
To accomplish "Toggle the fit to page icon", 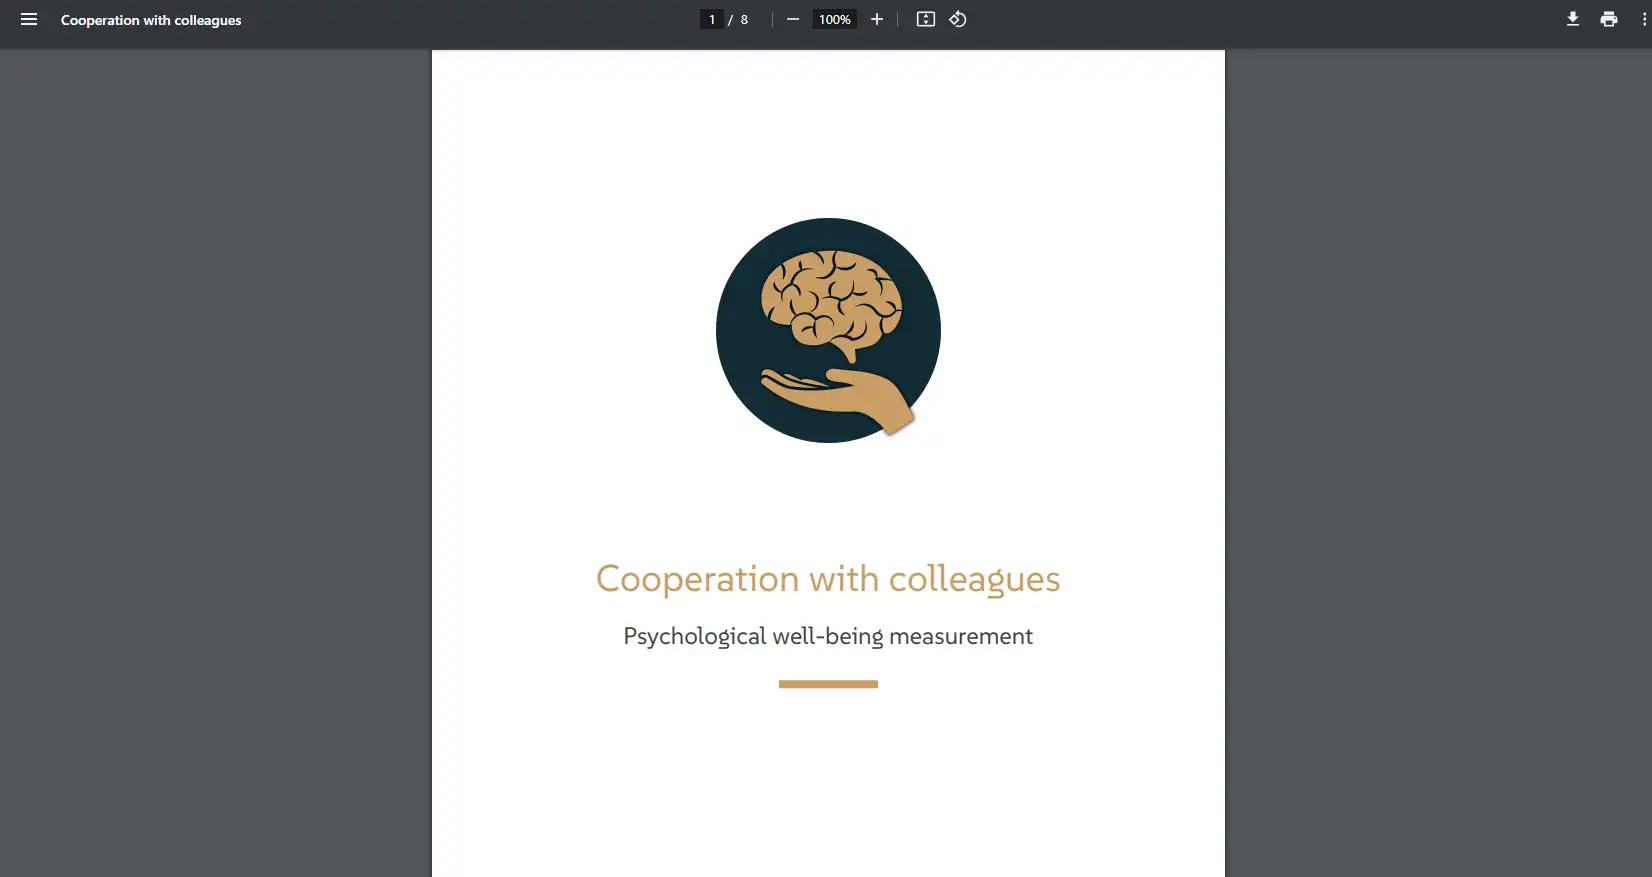I will (926, 20).
